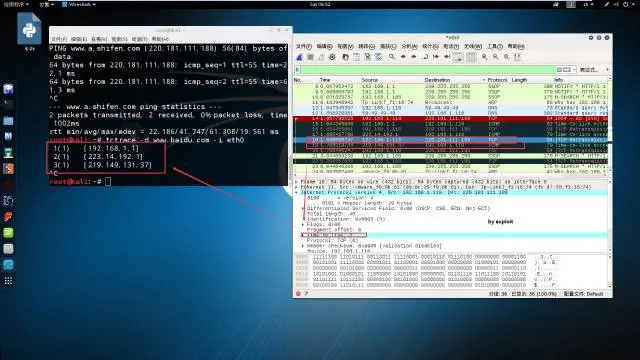Open the Files folder icon in the dock
Screen dimensions: 640x360
point(8,121)
